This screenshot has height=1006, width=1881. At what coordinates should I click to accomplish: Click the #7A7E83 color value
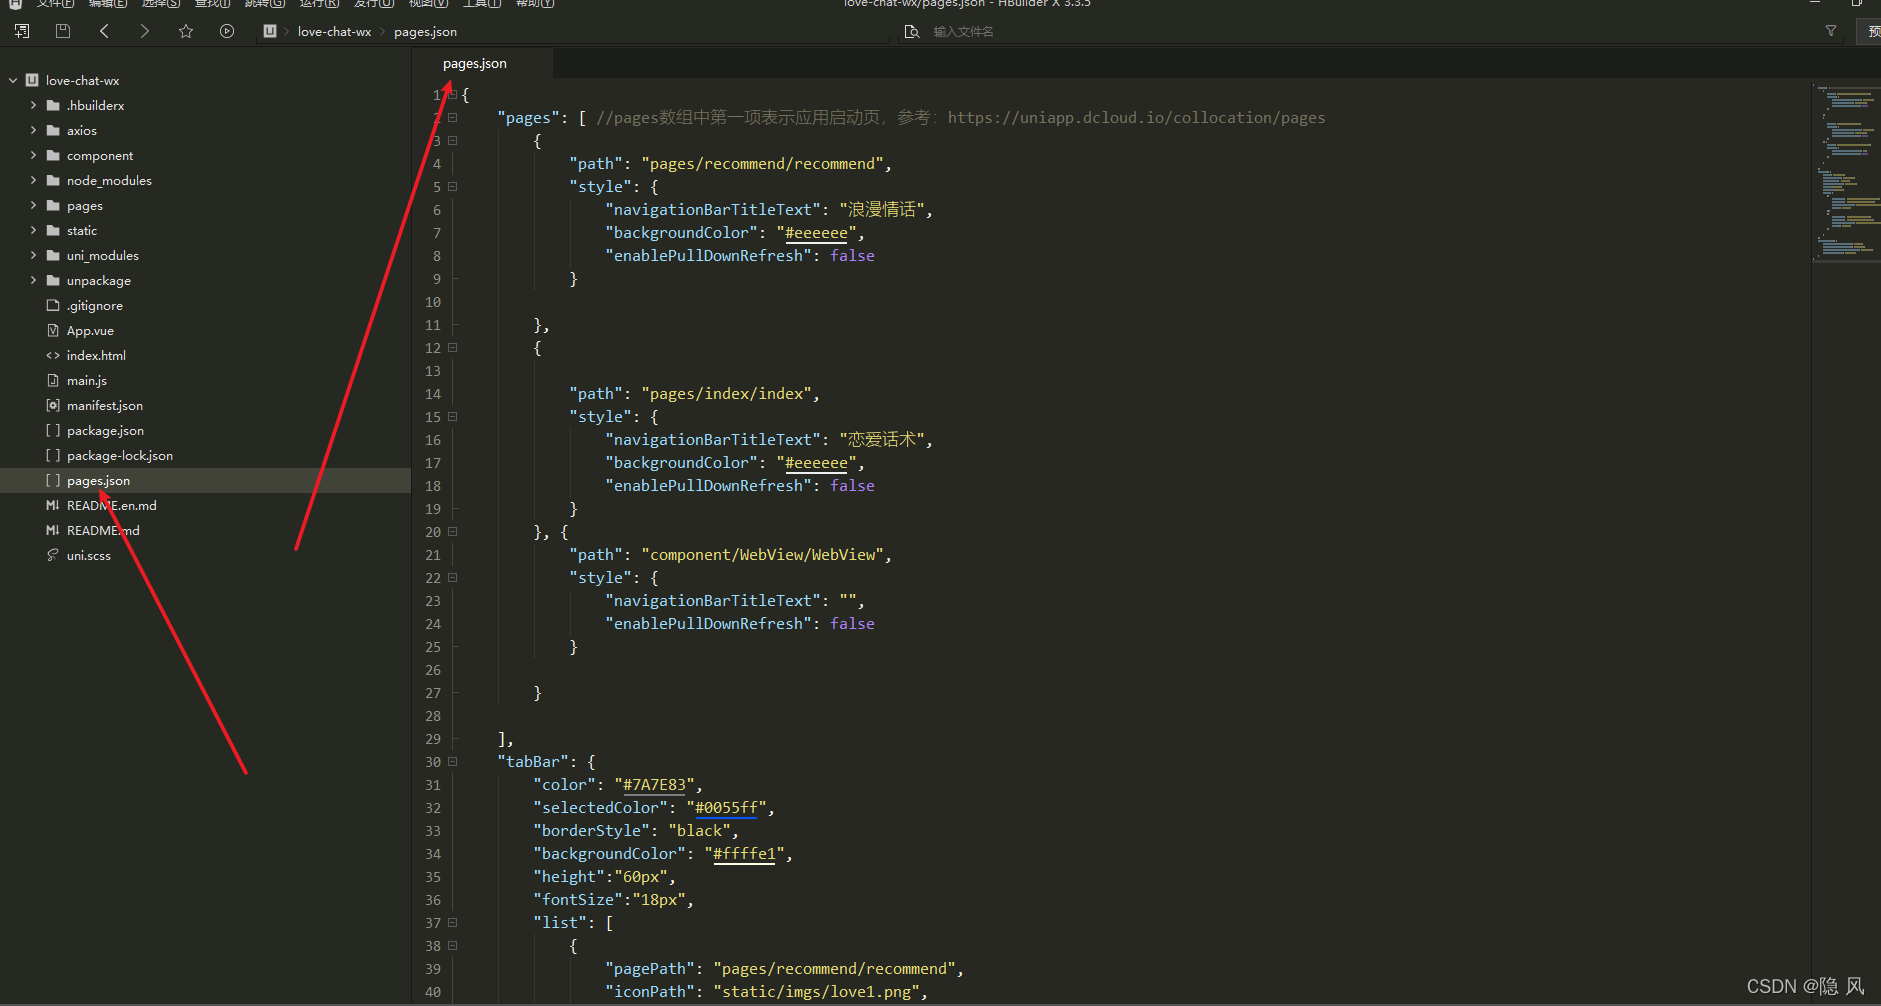[654, 785]
